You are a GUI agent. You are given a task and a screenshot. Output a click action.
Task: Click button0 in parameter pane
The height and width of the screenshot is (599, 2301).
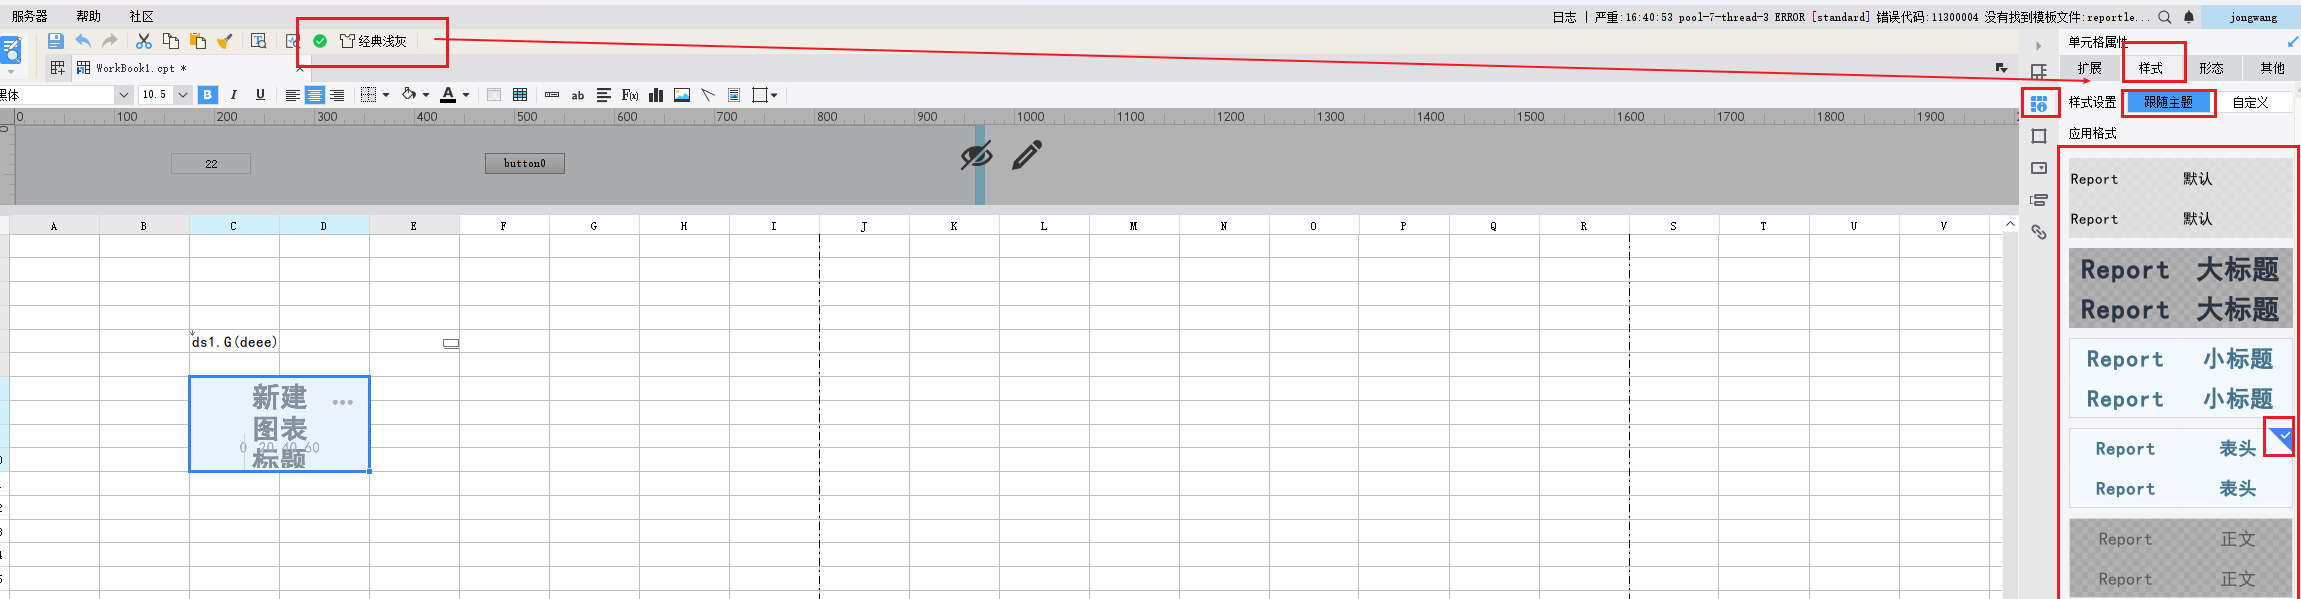point(525,163)
